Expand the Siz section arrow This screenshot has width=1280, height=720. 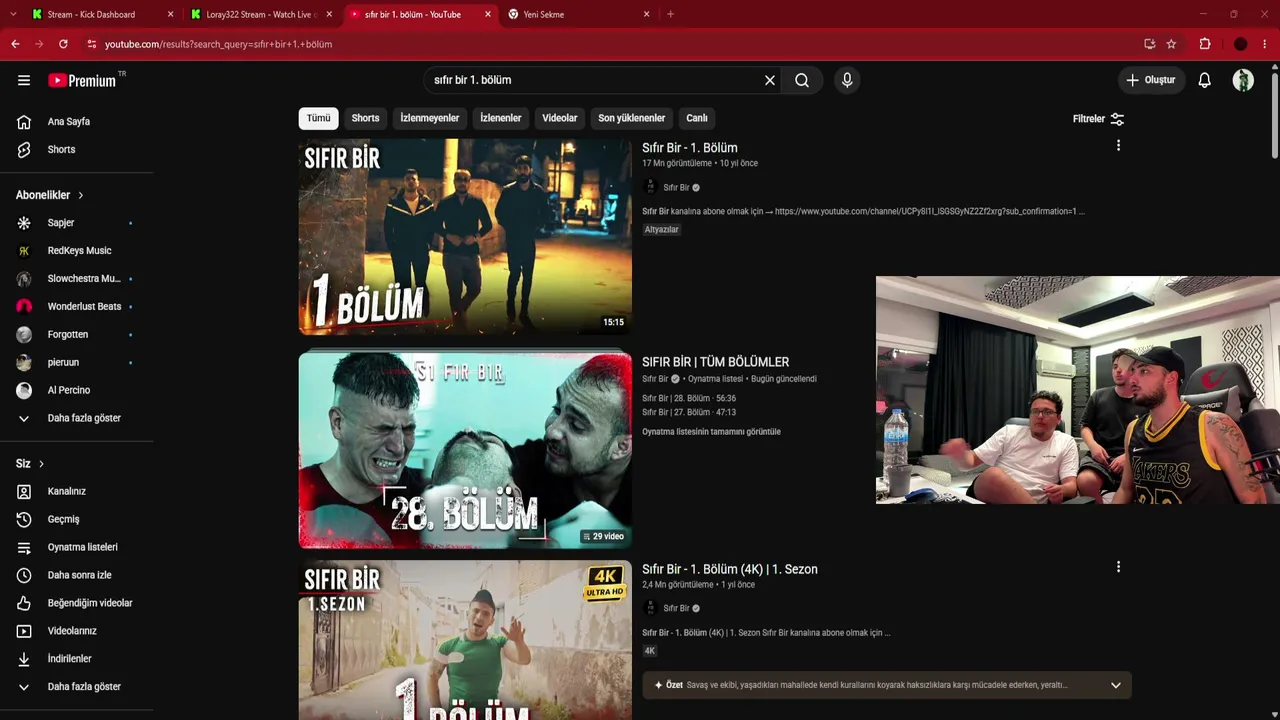click(x=41, y=464)
